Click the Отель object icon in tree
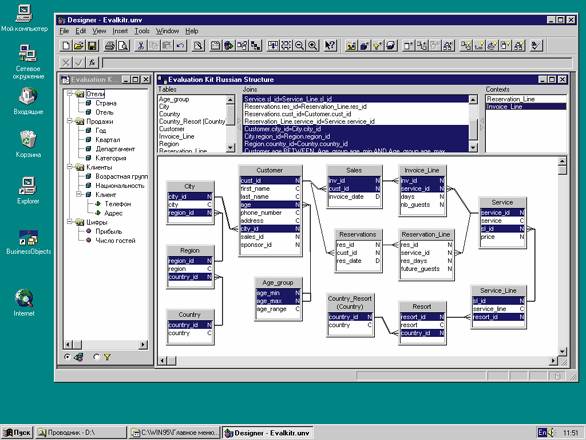586x440 pixels. [88, 112]
